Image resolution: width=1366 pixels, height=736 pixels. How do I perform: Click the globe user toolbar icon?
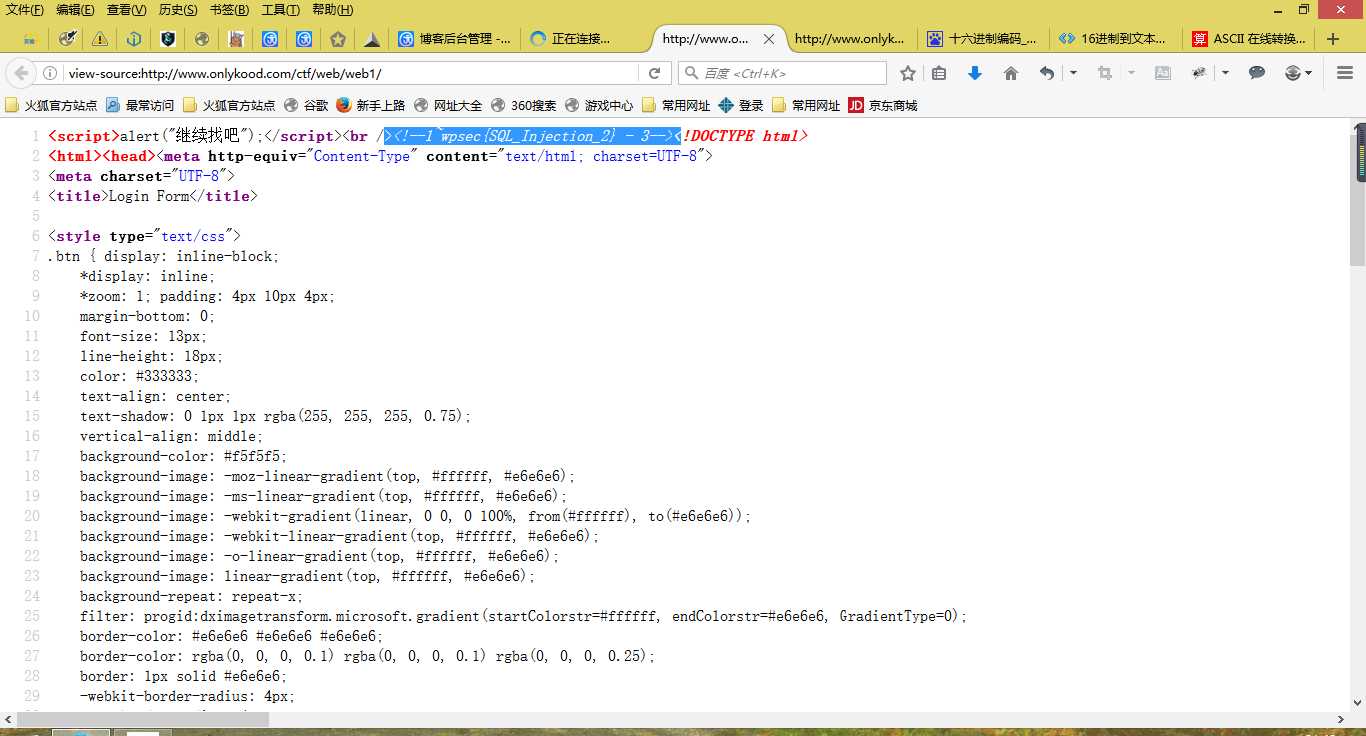pos(1293,73)
